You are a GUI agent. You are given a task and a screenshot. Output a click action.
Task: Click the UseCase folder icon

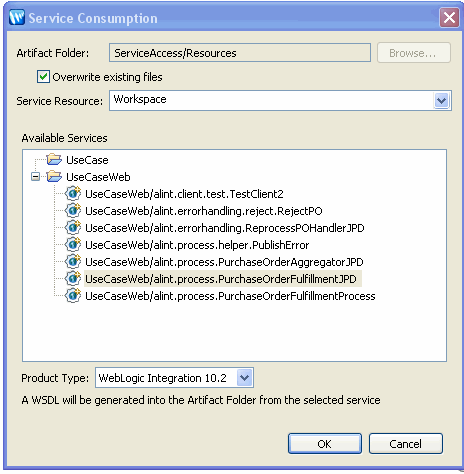pos(54,159)
